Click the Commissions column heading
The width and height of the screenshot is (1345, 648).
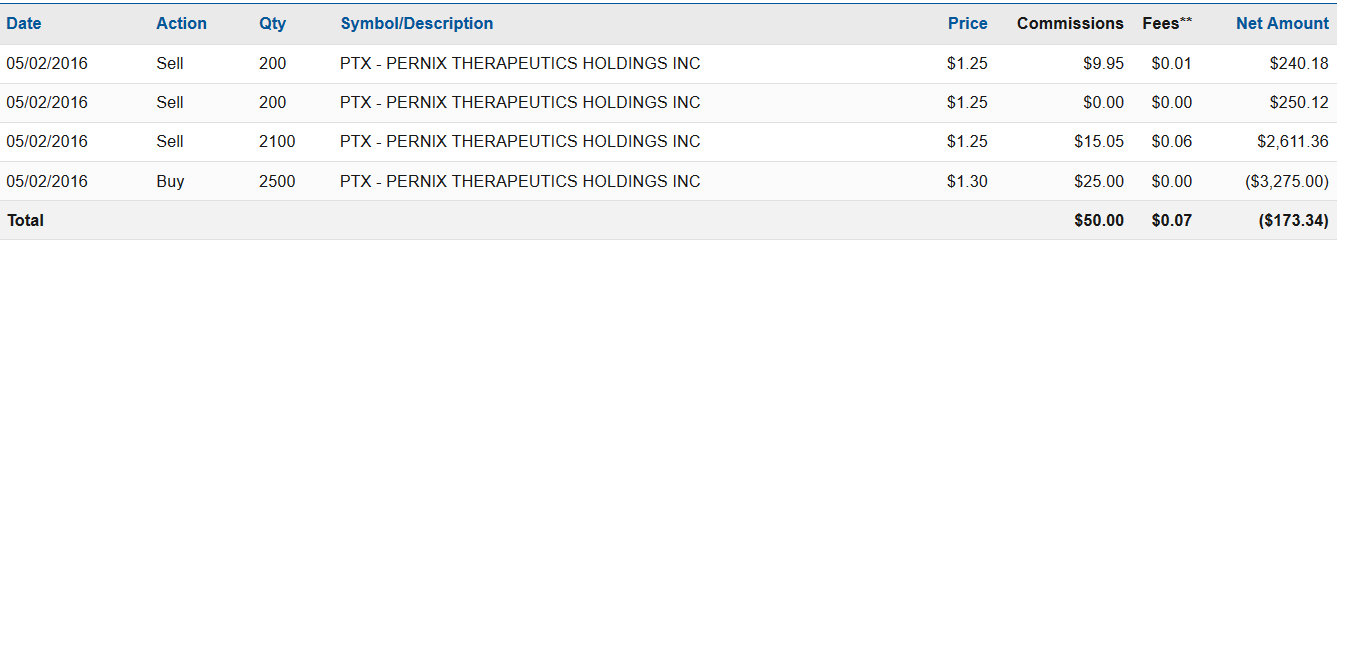1070,23
